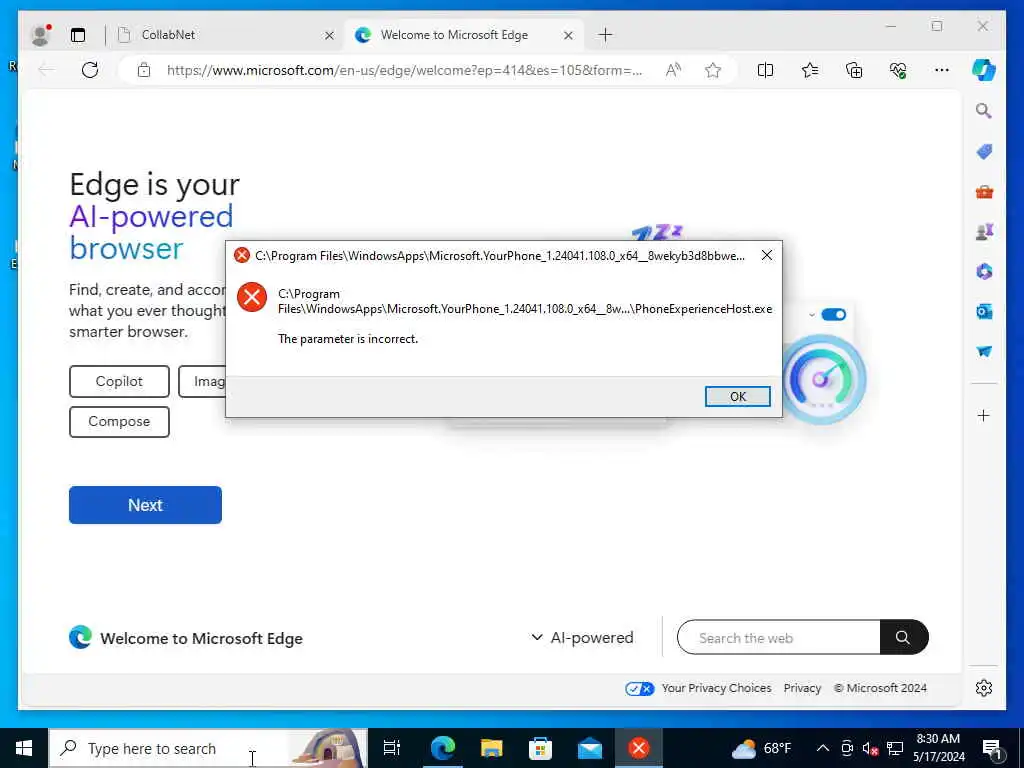Expand the AI-powered dropdown
Viewport: 1024px width, 768px height.
tap(582, 637)
